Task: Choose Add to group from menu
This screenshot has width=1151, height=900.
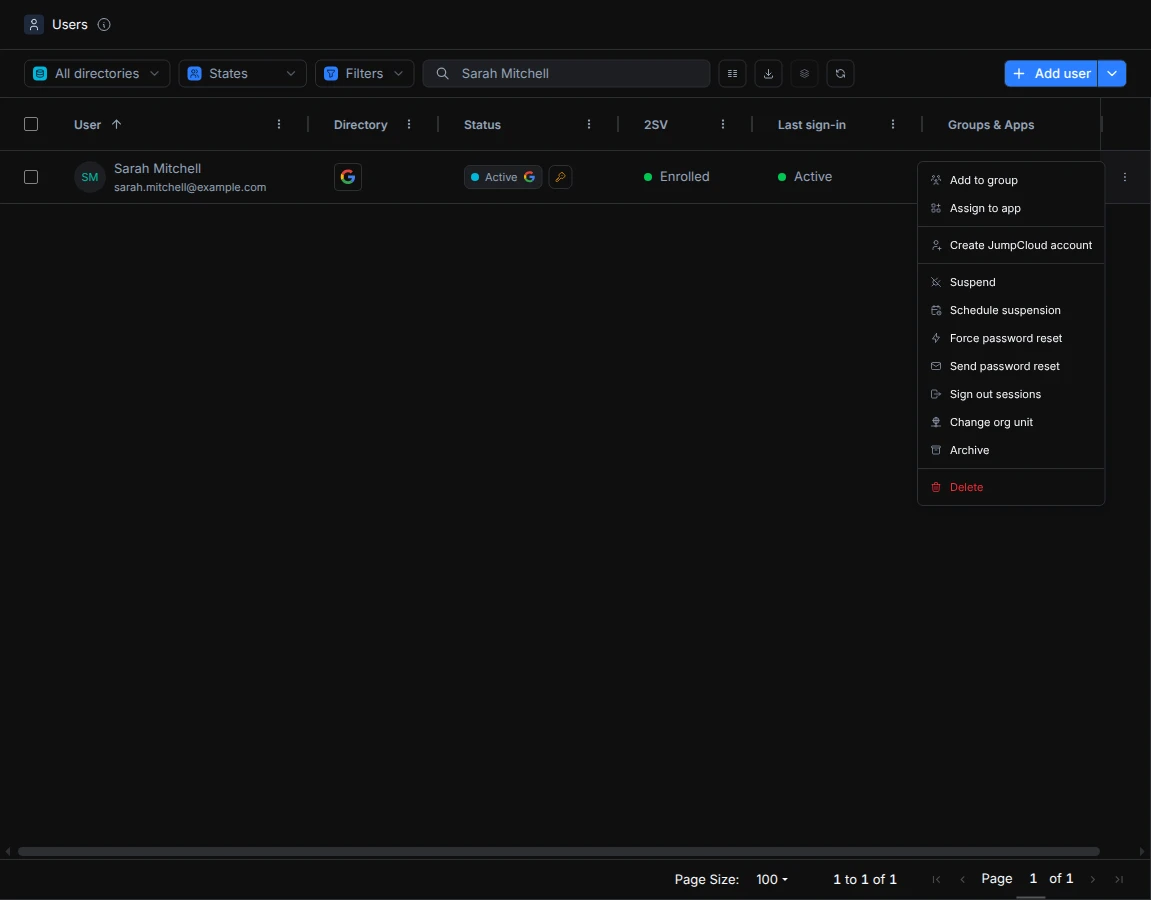Action: point(1011,180)
